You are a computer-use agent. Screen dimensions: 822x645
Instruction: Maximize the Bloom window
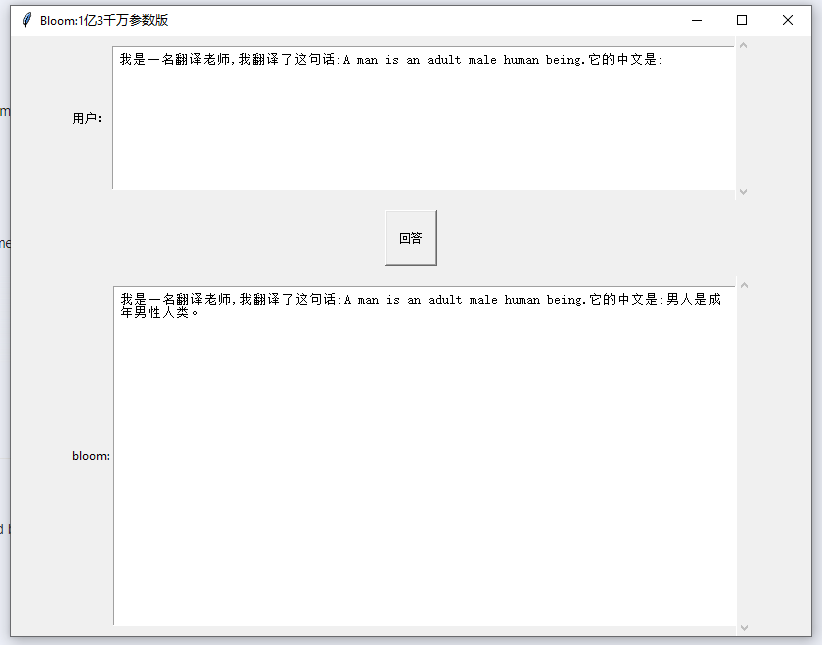[742, 20]
